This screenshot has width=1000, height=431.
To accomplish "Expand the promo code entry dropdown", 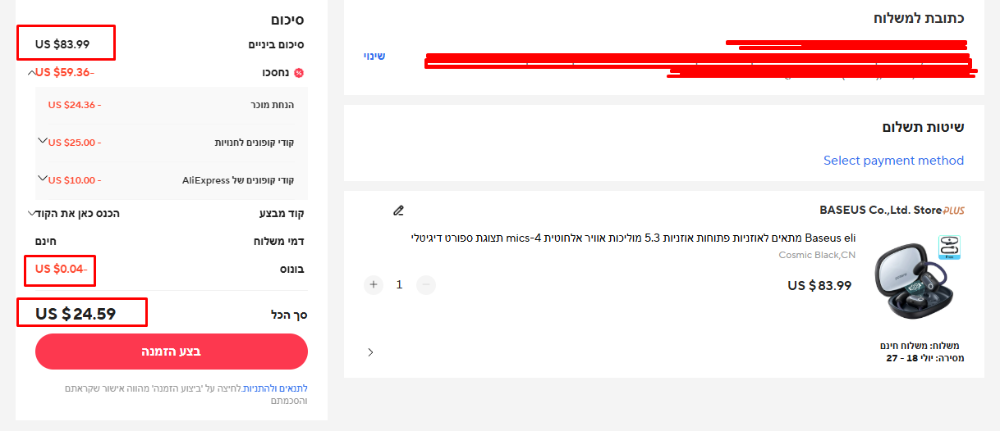I will pyautogui.click(x=31, y=214).
